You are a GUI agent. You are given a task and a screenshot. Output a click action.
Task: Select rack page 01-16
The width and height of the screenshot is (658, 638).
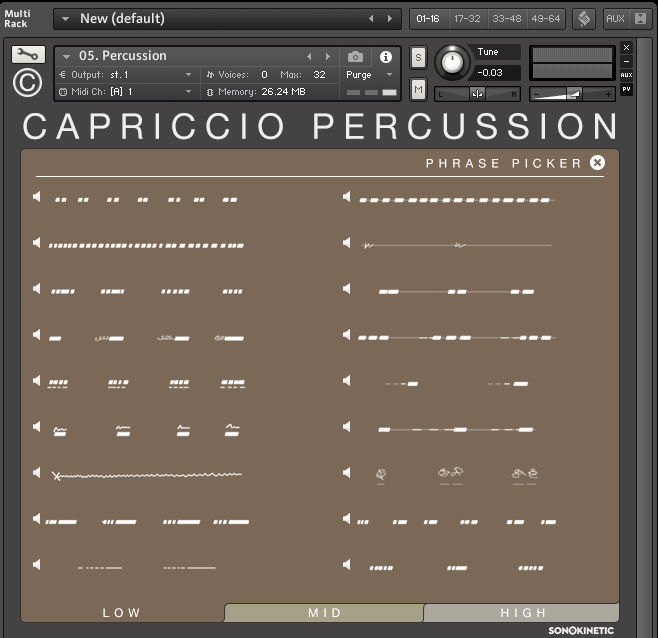[428, 19]
